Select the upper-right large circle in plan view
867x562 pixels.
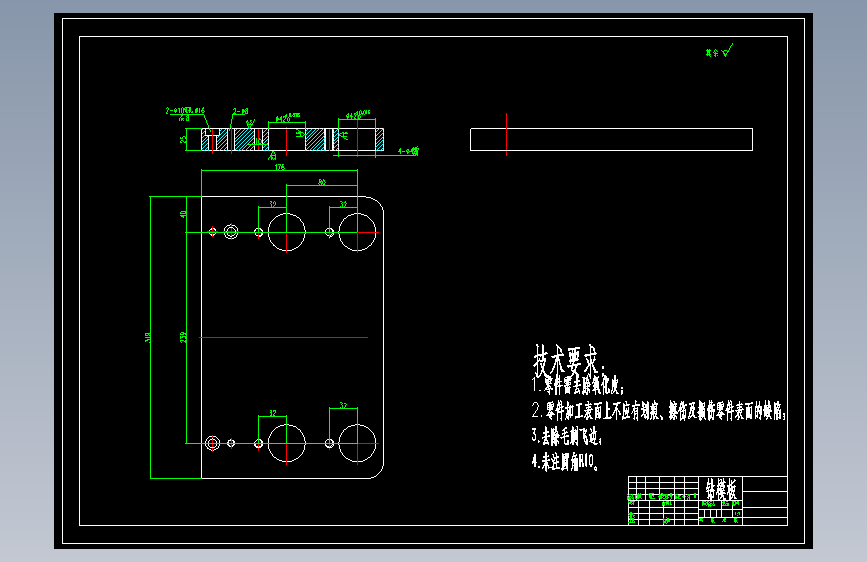pos(357,232)
